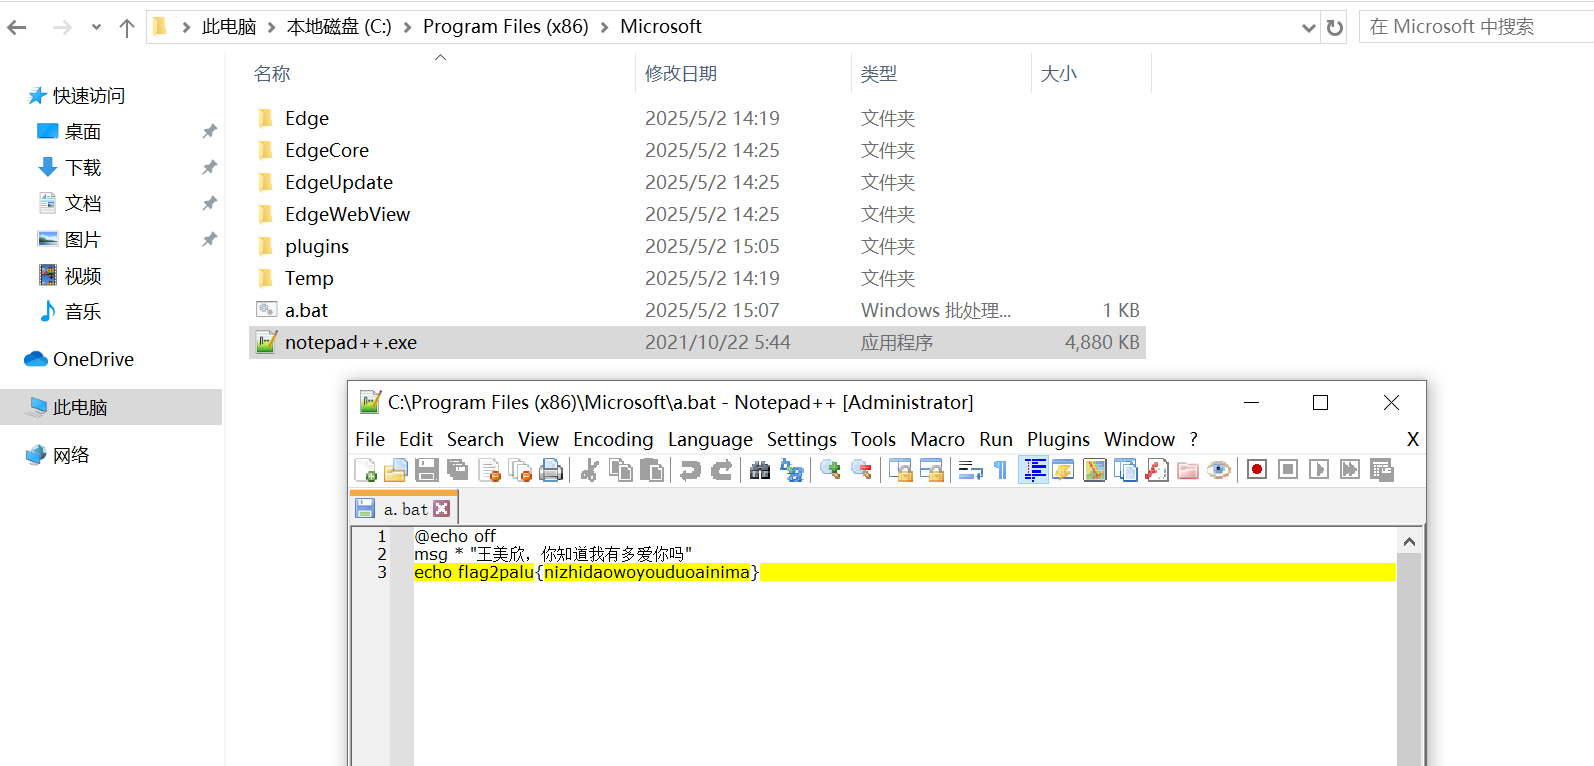Save the recorded macro icon

click(x=1382, y=470)
